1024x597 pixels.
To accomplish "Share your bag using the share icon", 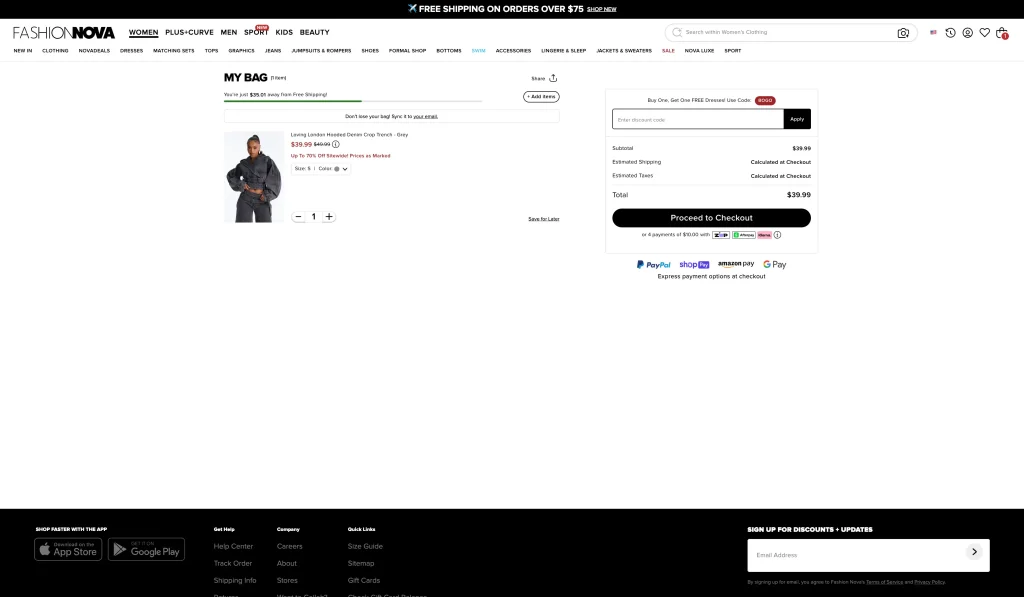I will 553,78.
